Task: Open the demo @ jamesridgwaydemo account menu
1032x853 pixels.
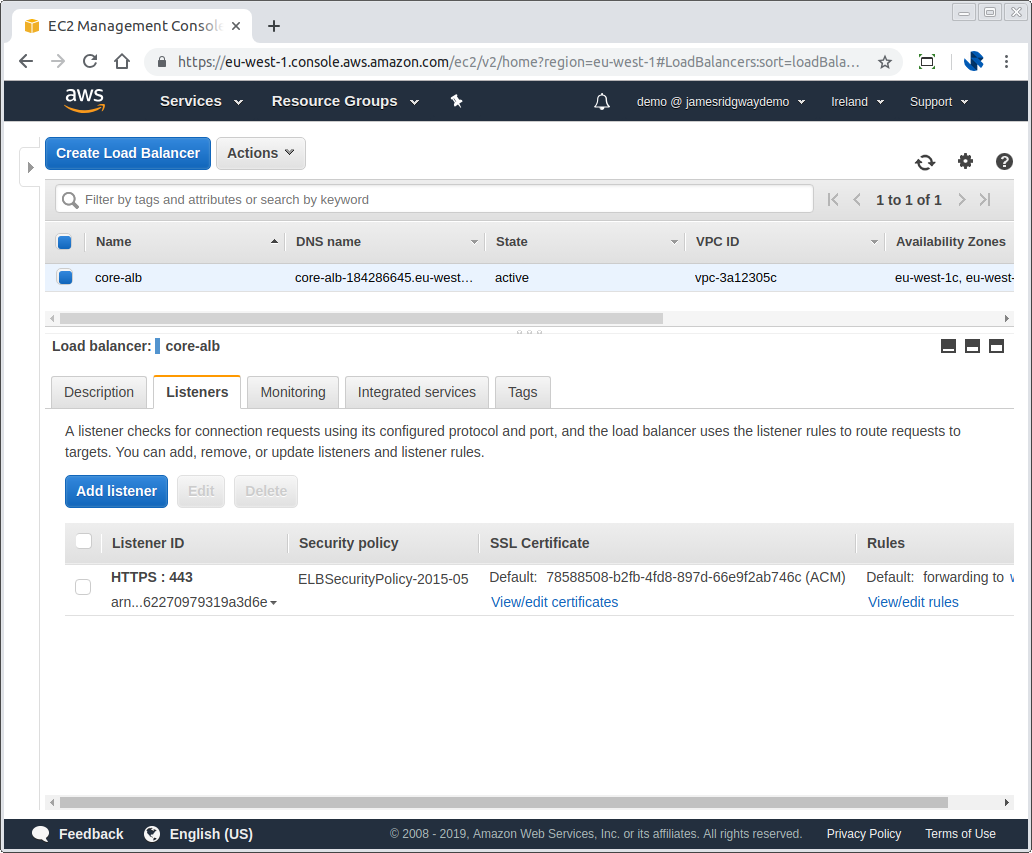Action: click(x=721, y=101)
